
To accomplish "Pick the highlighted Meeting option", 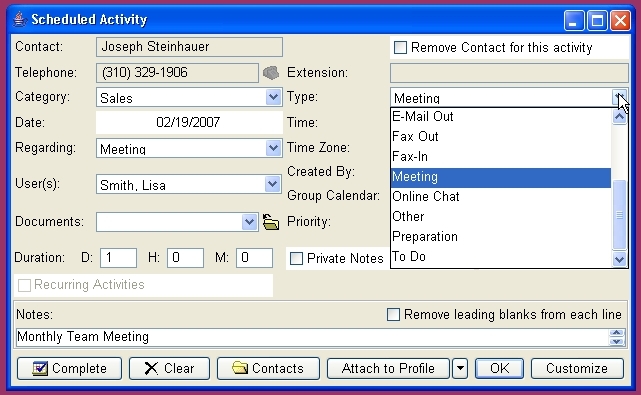I will point(501,177).
